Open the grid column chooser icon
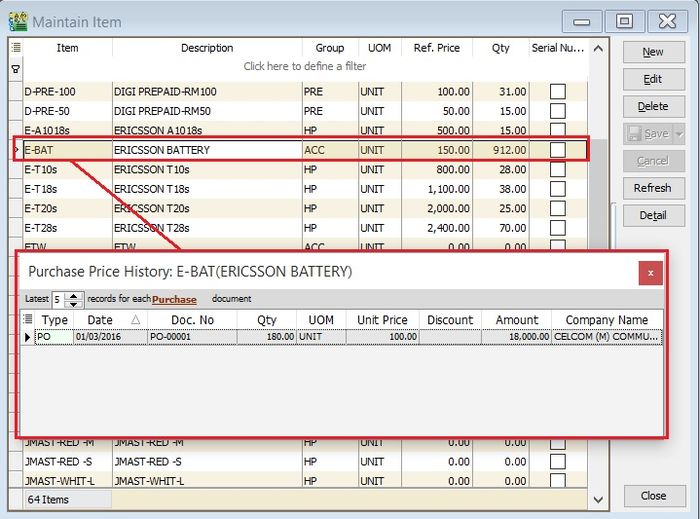Image resolution: width=700 pixels, height=519 pixels. coord(15,48)
